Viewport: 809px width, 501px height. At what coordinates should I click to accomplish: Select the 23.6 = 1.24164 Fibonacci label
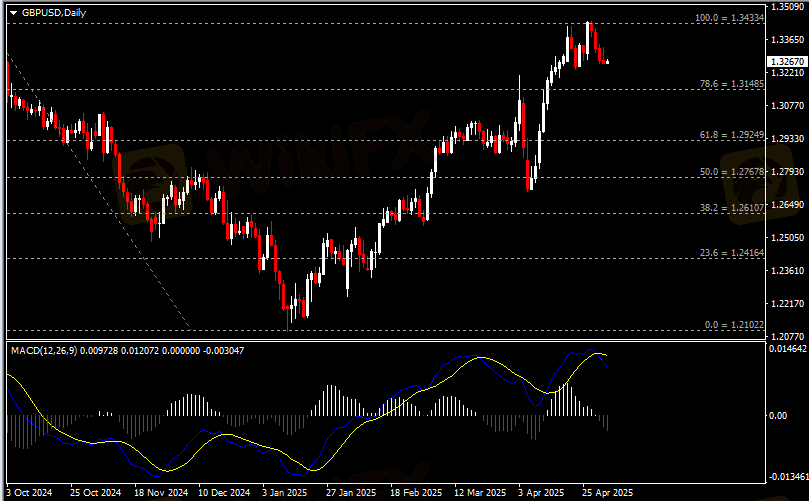(732, 252)
